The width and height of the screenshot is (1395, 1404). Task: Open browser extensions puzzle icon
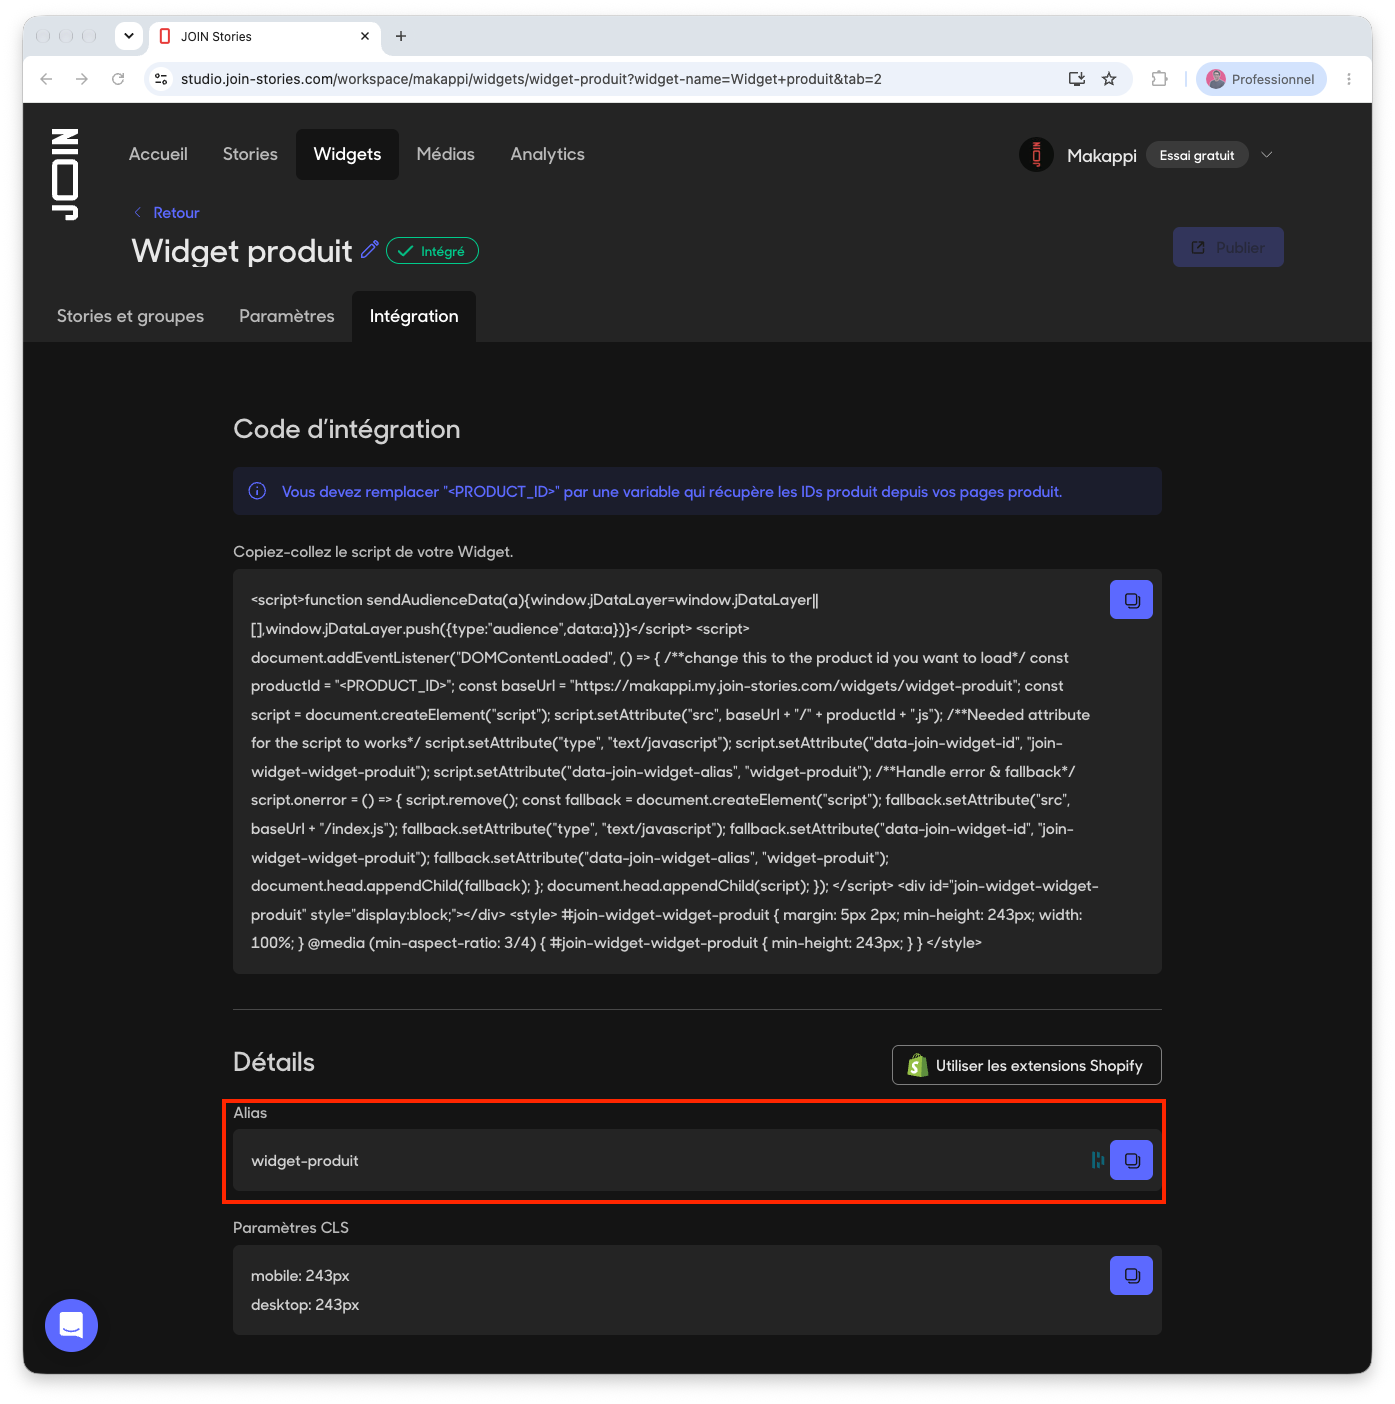[x=1159, y=79]
